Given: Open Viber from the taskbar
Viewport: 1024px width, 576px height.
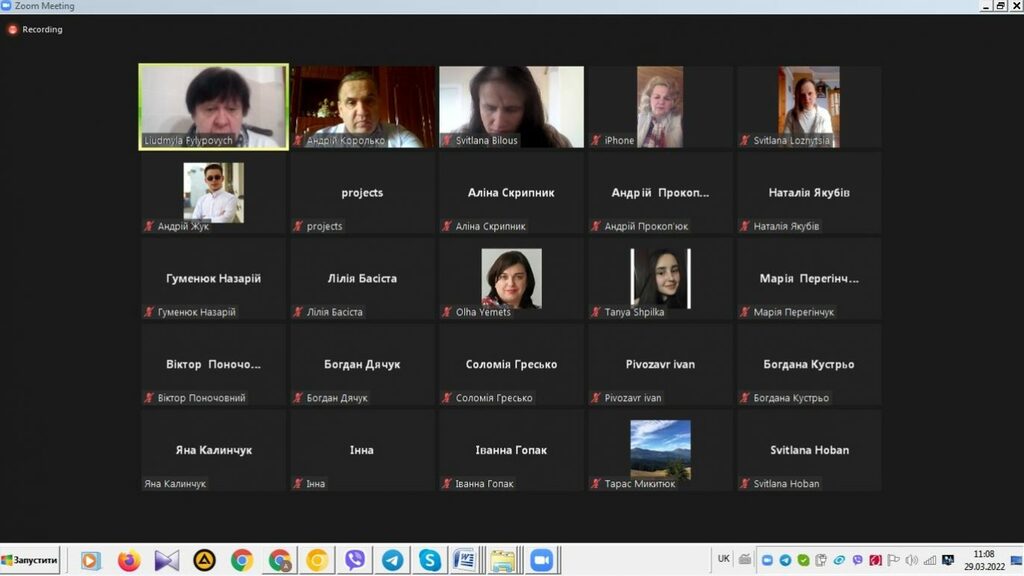Looking at the screenshot, I should coord(355,561).
